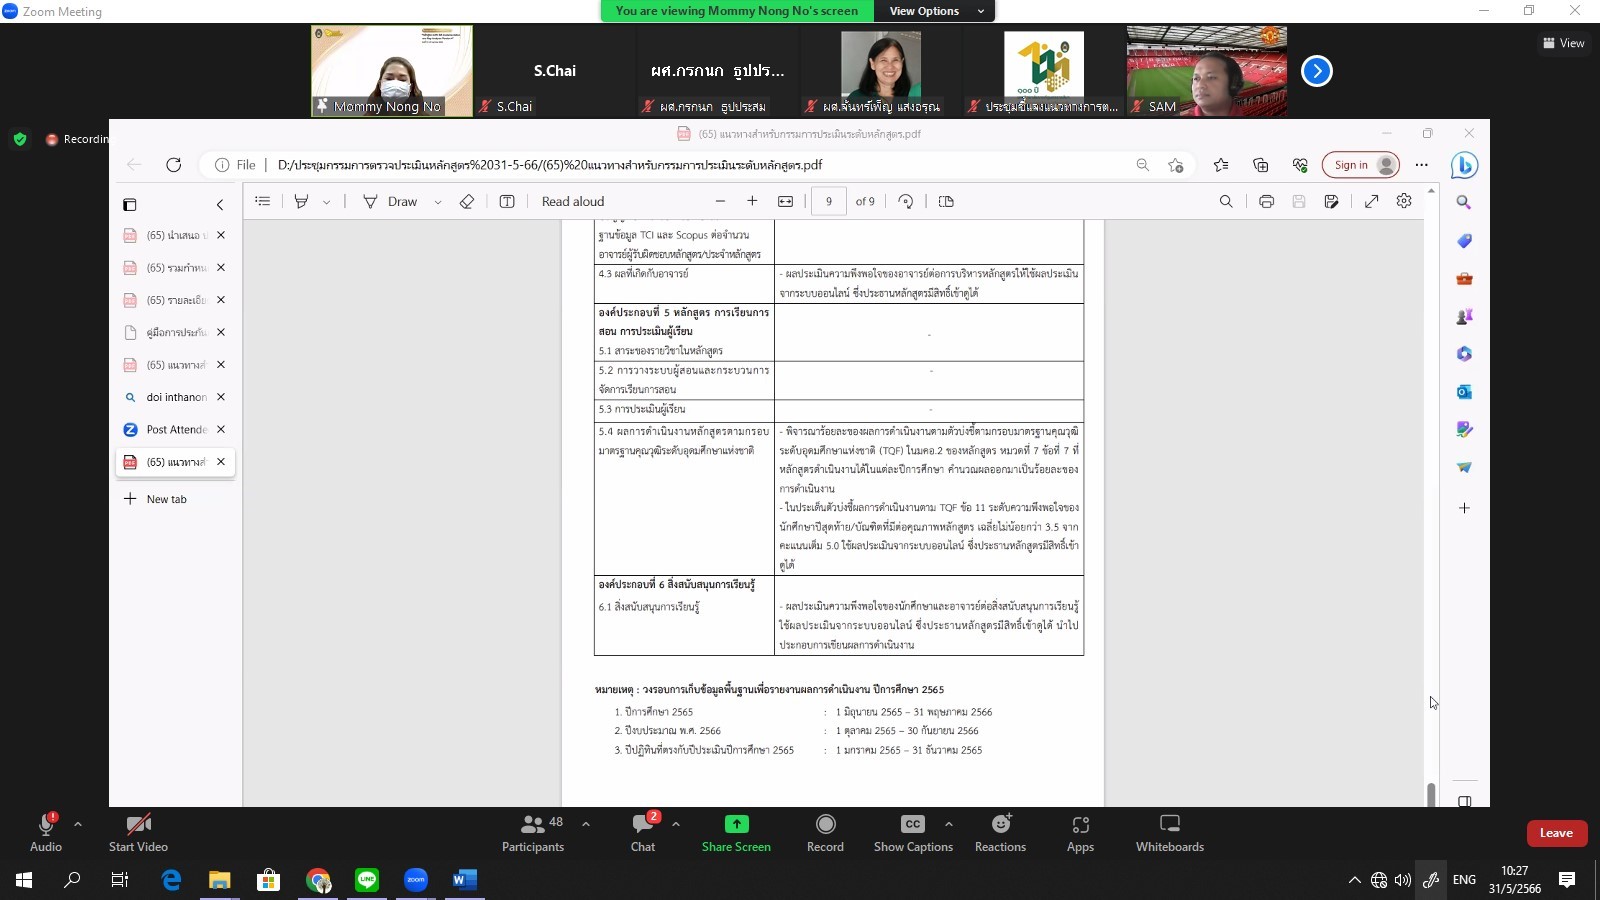
Task: Rotate the PDF page
Action: click(906, 202)
